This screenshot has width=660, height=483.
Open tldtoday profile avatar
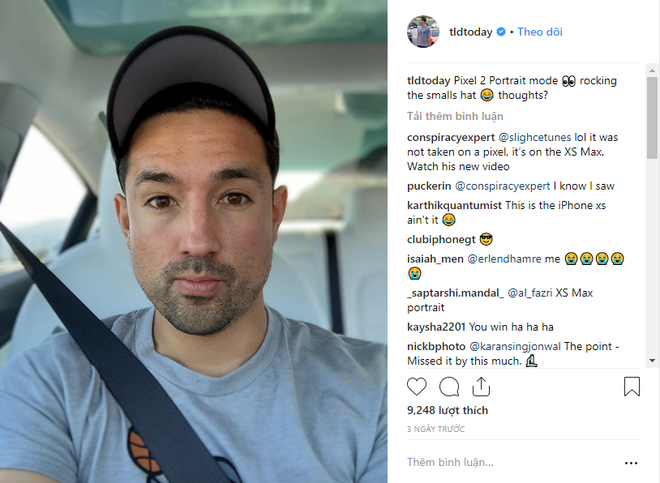coord(423,32)
